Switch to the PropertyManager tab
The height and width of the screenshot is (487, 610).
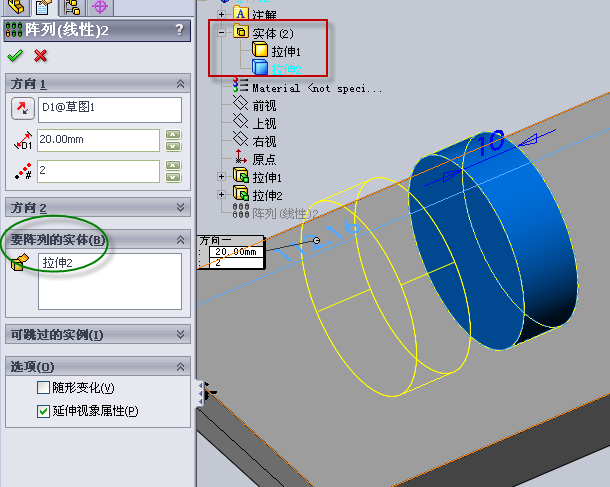click(43, 7)
